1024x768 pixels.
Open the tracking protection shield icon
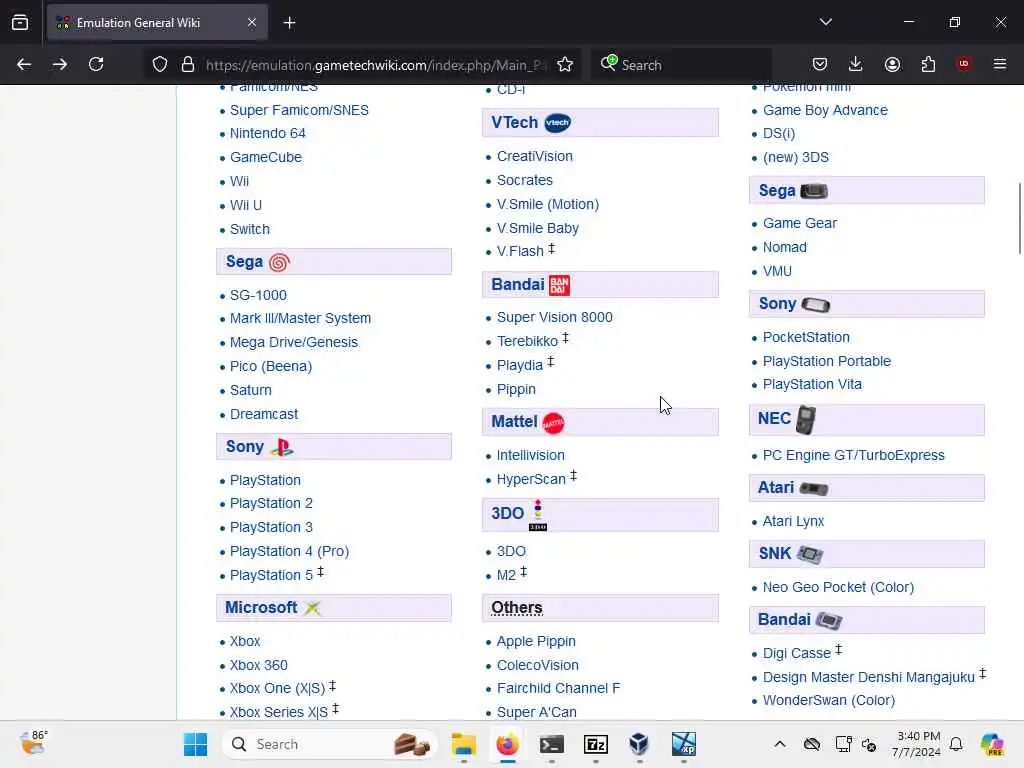(x=160, y=64)
